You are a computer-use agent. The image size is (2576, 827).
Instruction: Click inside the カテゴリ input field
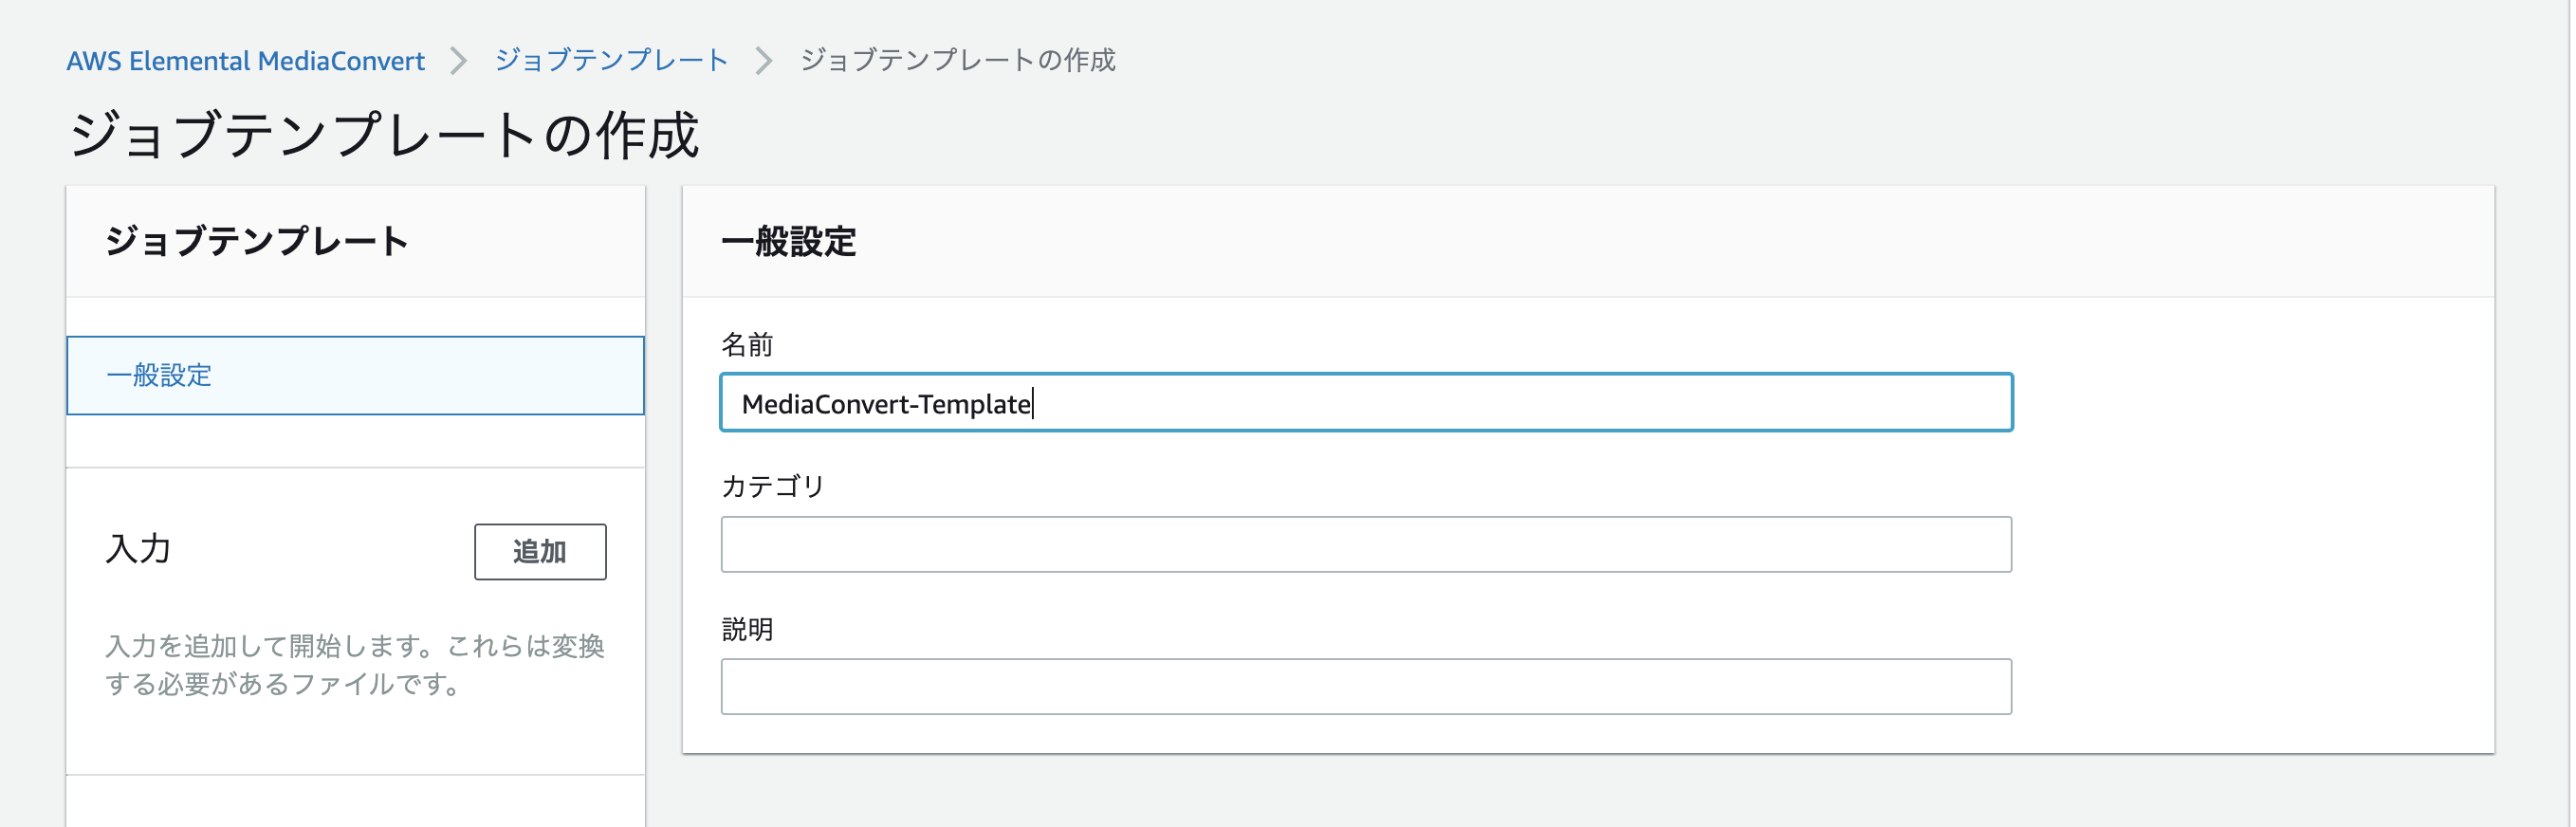pos(1365,544)
